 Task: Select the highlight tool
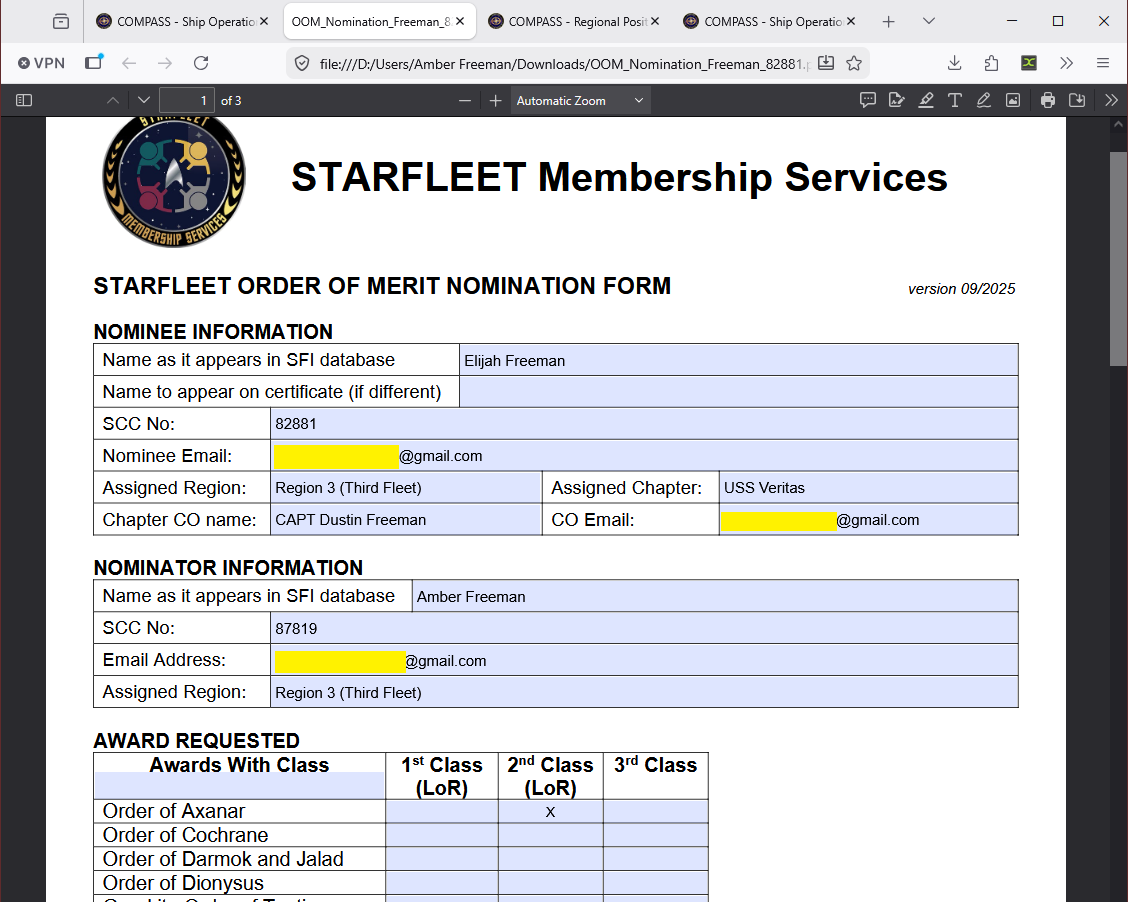click(x=926, y=101)
